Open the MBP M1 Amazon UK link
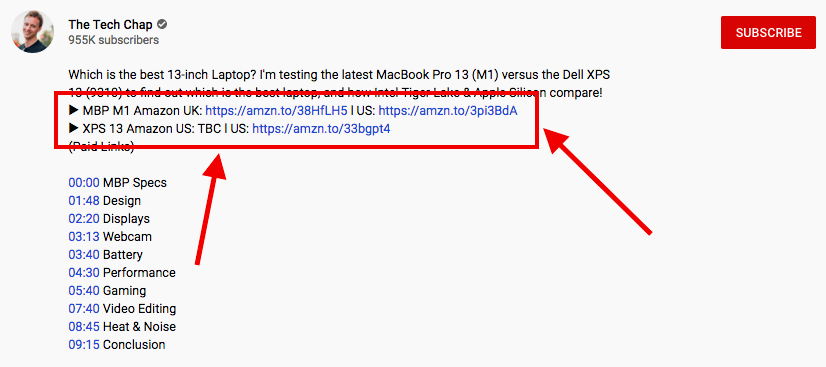 tap(276, 111)
